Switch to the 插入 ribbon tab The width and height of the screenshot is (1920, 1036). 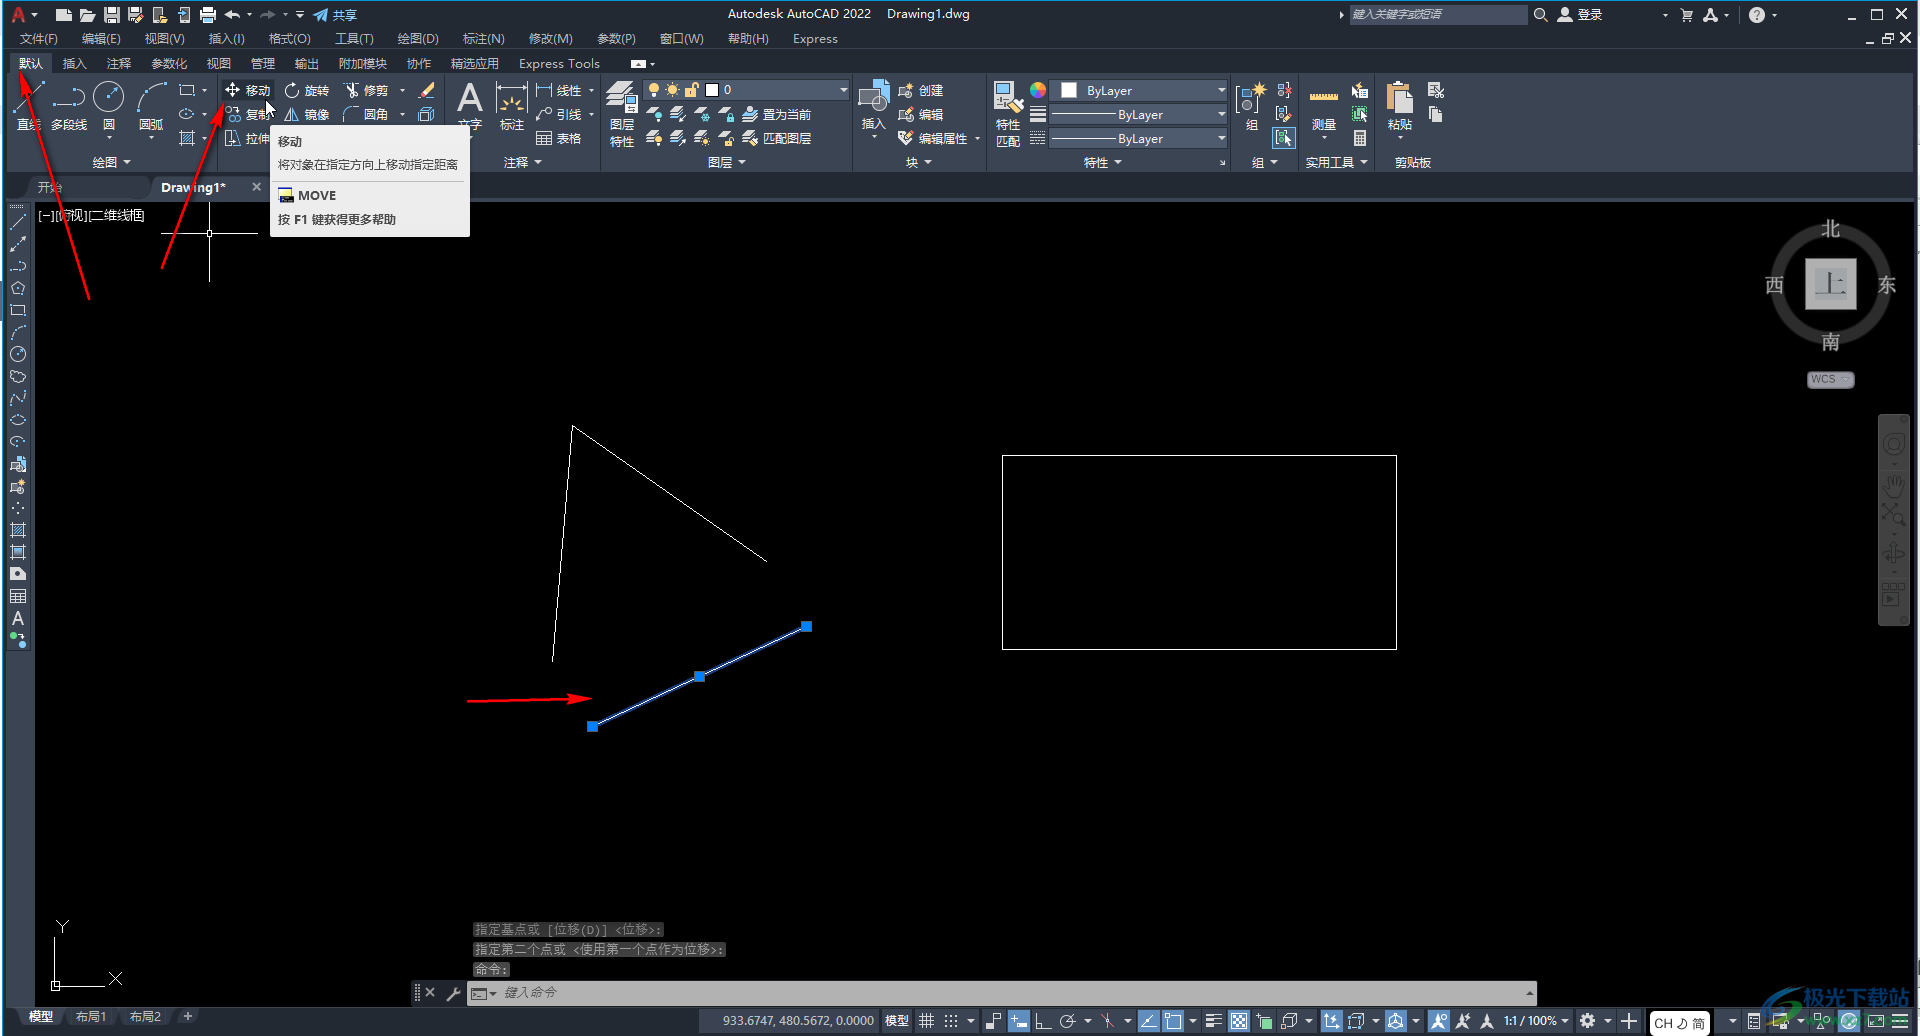[x=74, y=63]
